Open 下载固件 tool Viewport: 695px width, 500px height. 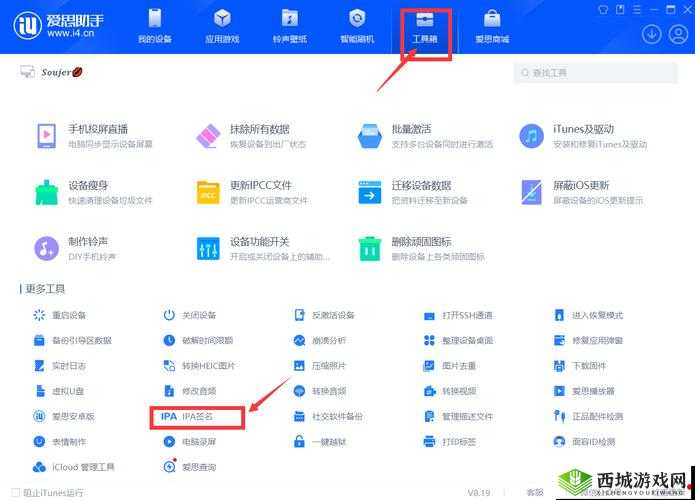pos(580,366)
